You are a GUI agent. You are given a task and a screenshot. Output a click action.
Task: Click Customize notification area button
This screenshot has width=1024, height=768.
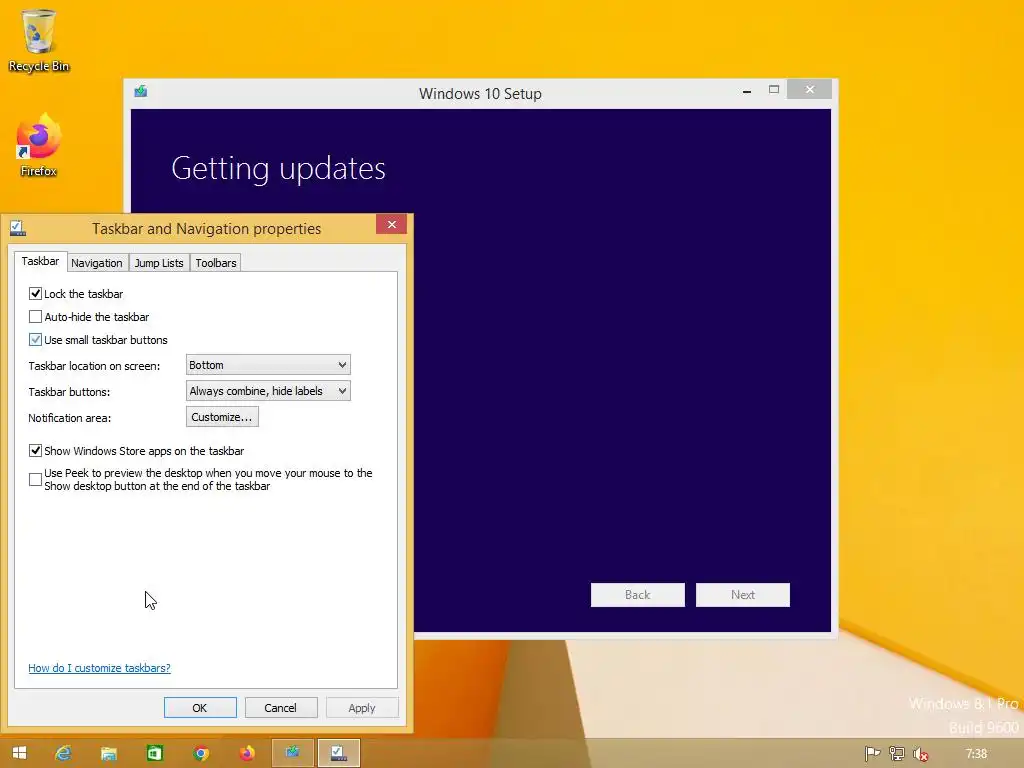point(222,417)
